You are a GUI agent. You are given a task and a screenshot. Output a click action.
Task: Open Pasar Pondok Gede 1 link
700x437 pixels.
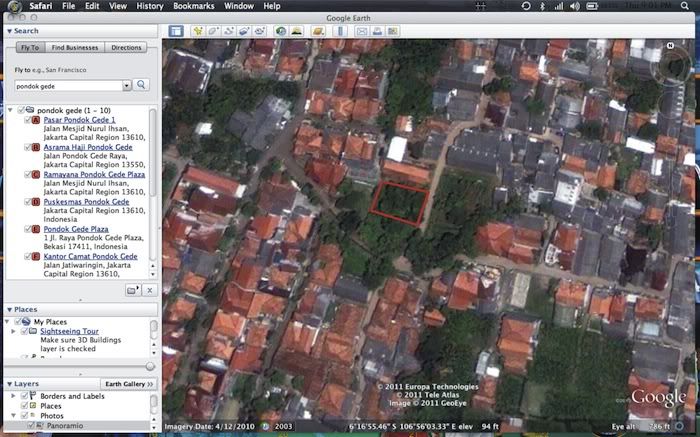coord(79,120)
